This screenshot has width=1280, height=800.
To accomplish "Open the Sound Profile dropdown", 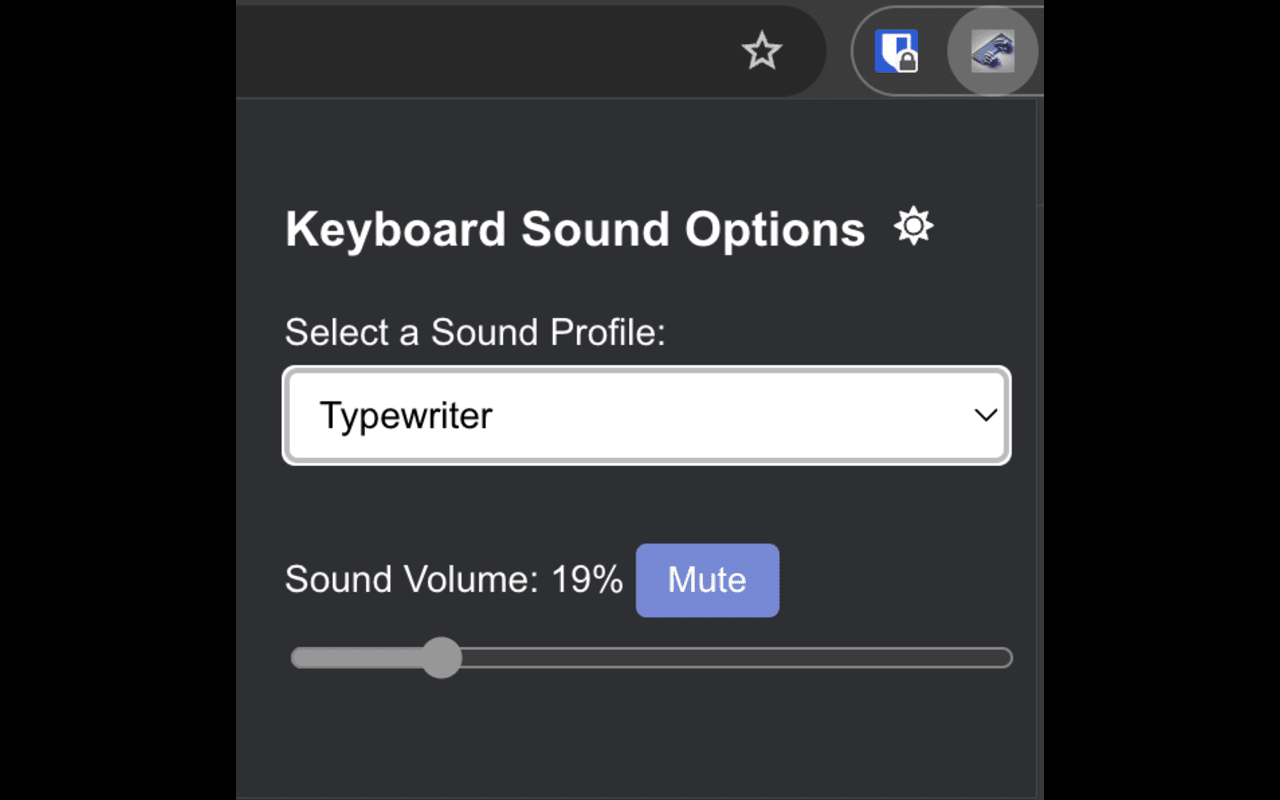I will point(646,416).
